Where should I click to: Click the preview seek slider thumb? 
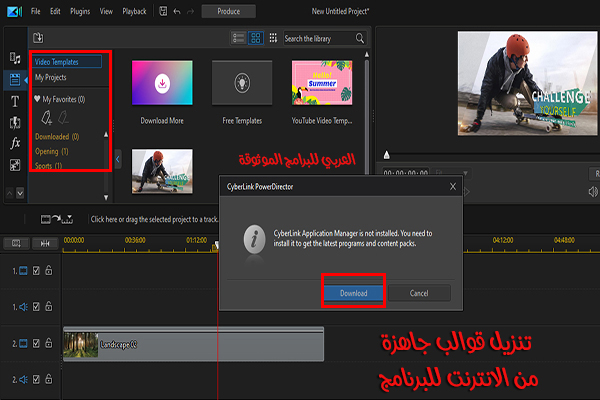[386, 155]
